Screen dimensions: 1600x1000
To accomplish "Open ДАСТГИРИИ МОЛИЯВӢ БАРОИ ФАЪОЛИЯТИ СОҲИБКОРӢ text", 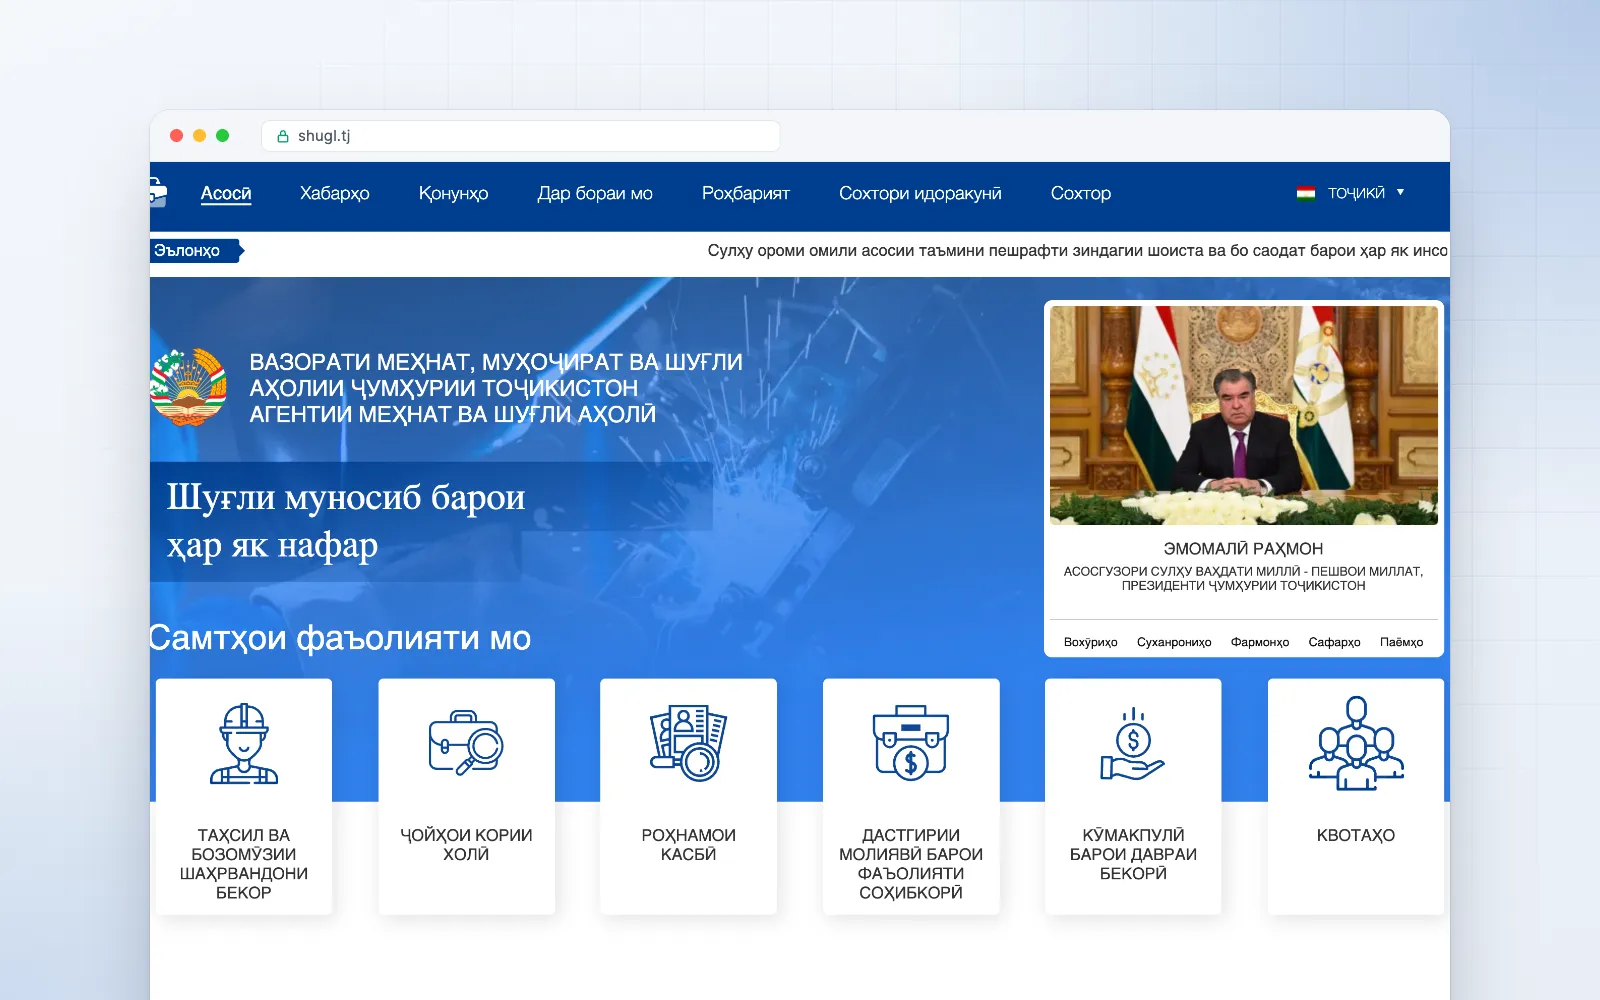I will [x=910, y=863].
